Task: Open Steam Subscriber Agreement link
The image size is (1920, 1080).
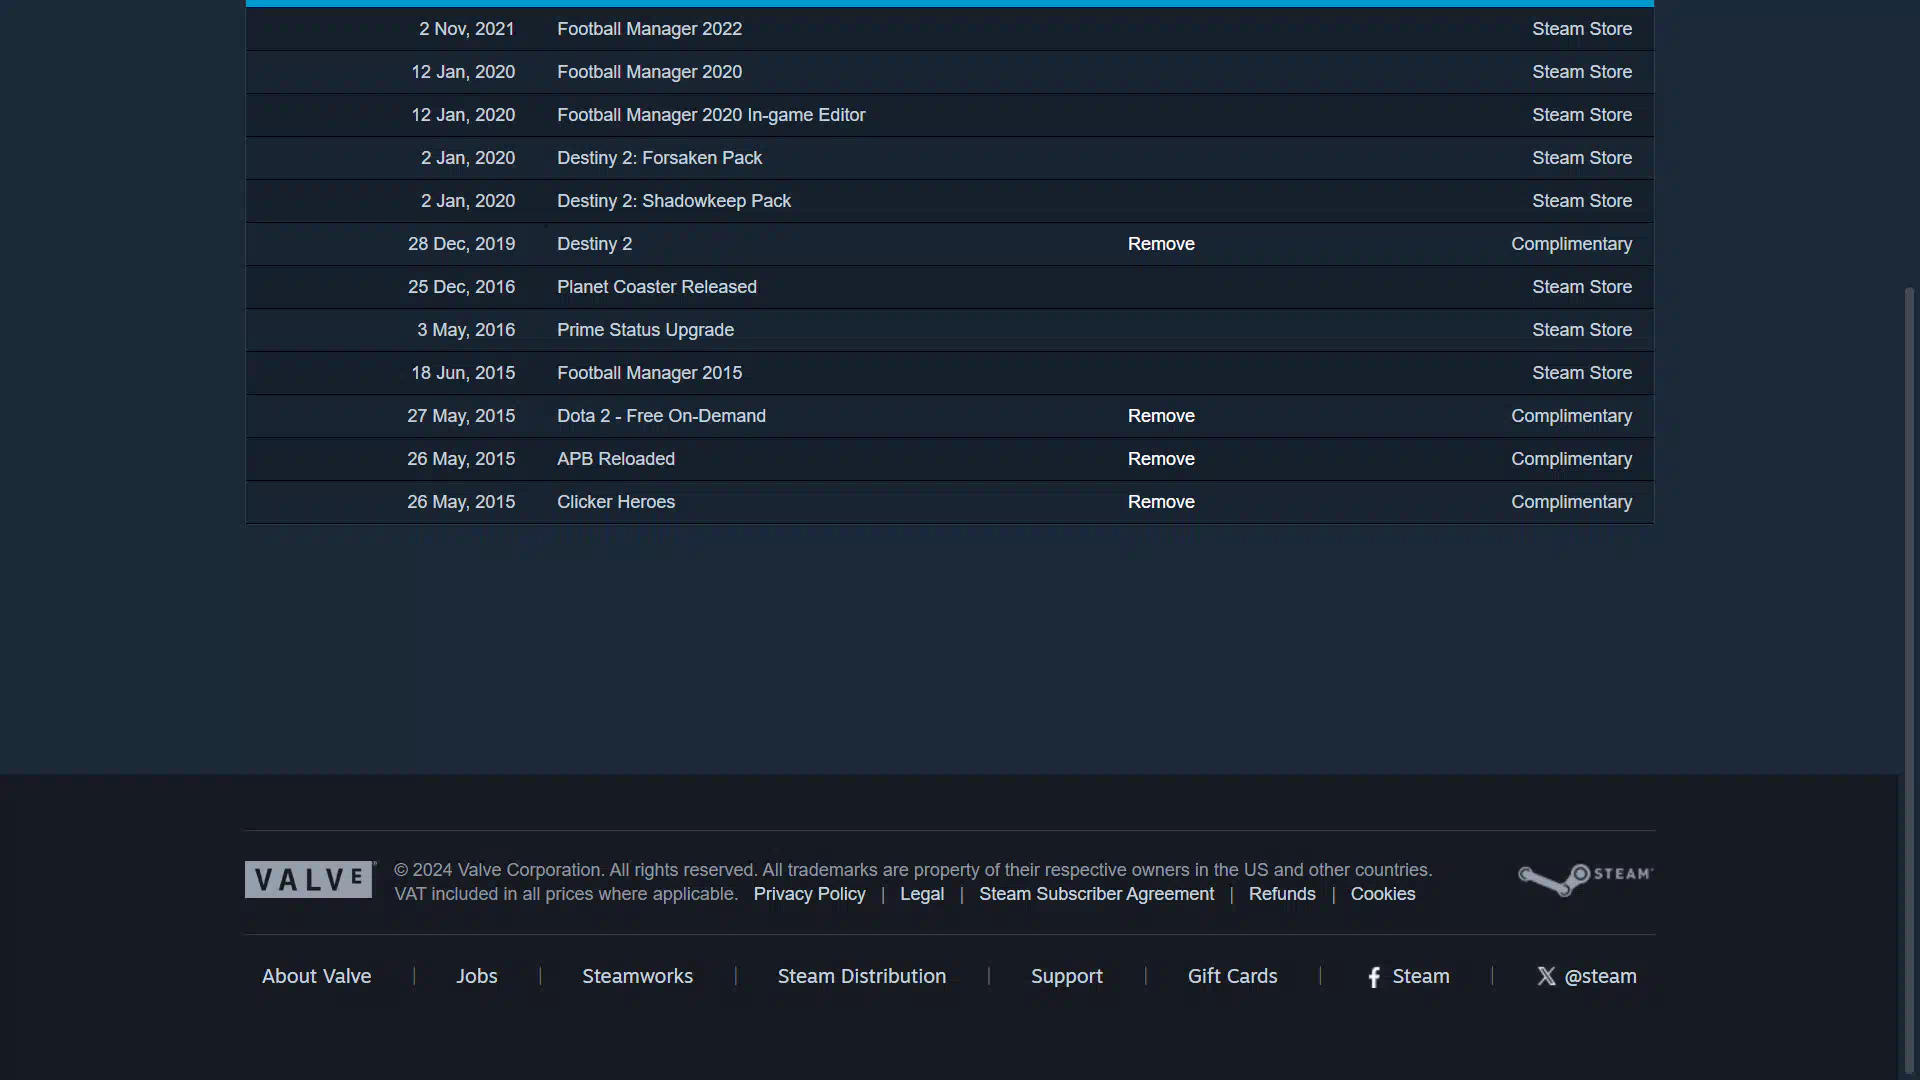Action: 1096,894
